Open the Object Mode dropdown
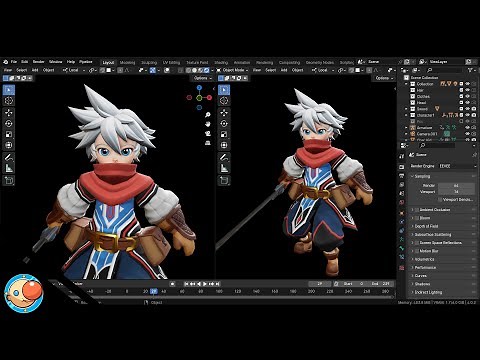Screen dimensions: 480x360 [x=232, y=70]
